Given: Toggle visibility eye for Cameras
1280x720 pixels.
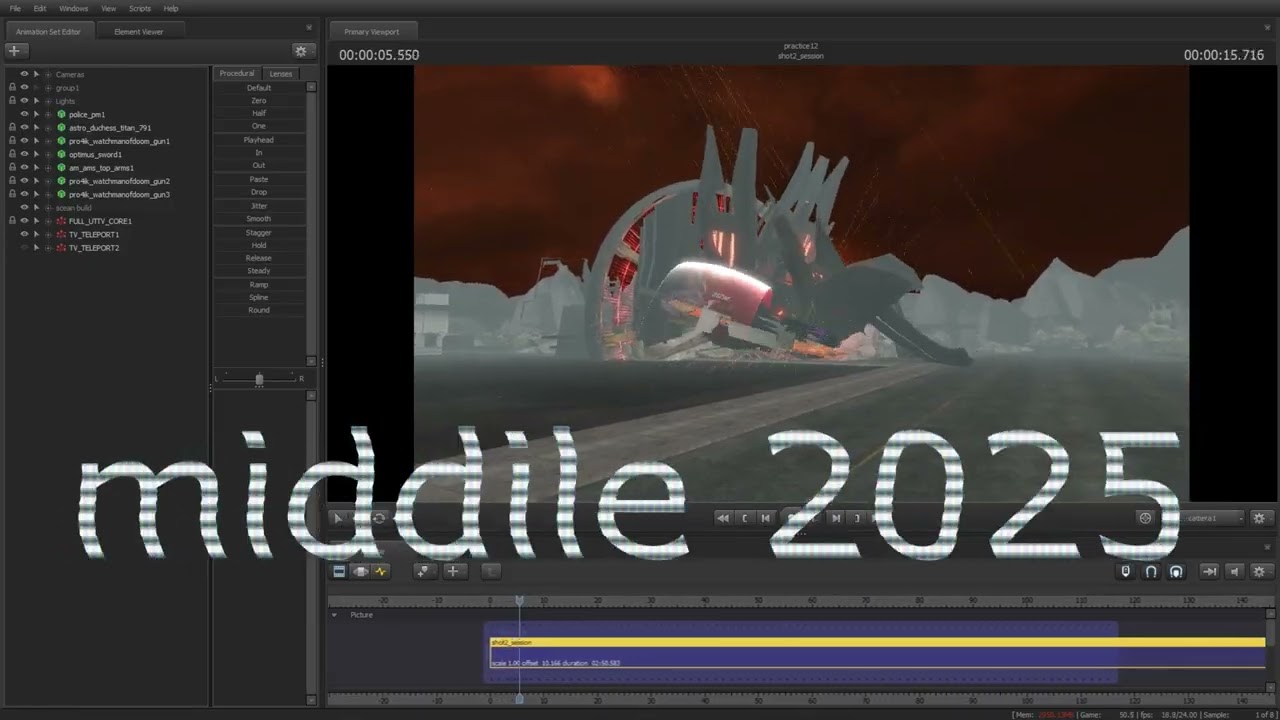Looking at the screenshot, I should pos(24,75).
